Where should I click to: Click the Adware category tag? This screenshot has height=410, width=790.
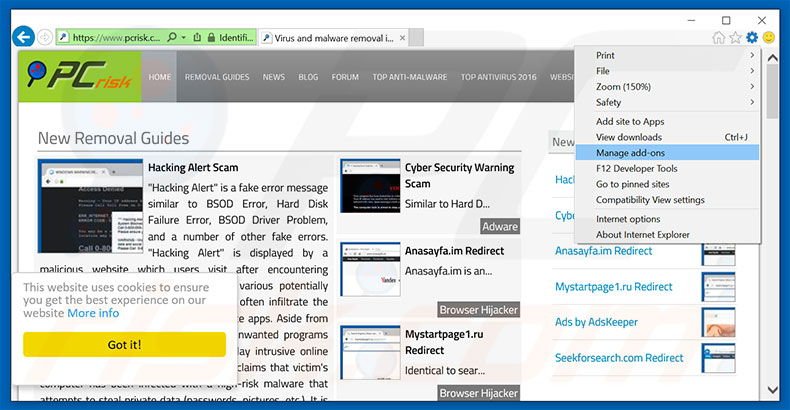click(499, 227)
